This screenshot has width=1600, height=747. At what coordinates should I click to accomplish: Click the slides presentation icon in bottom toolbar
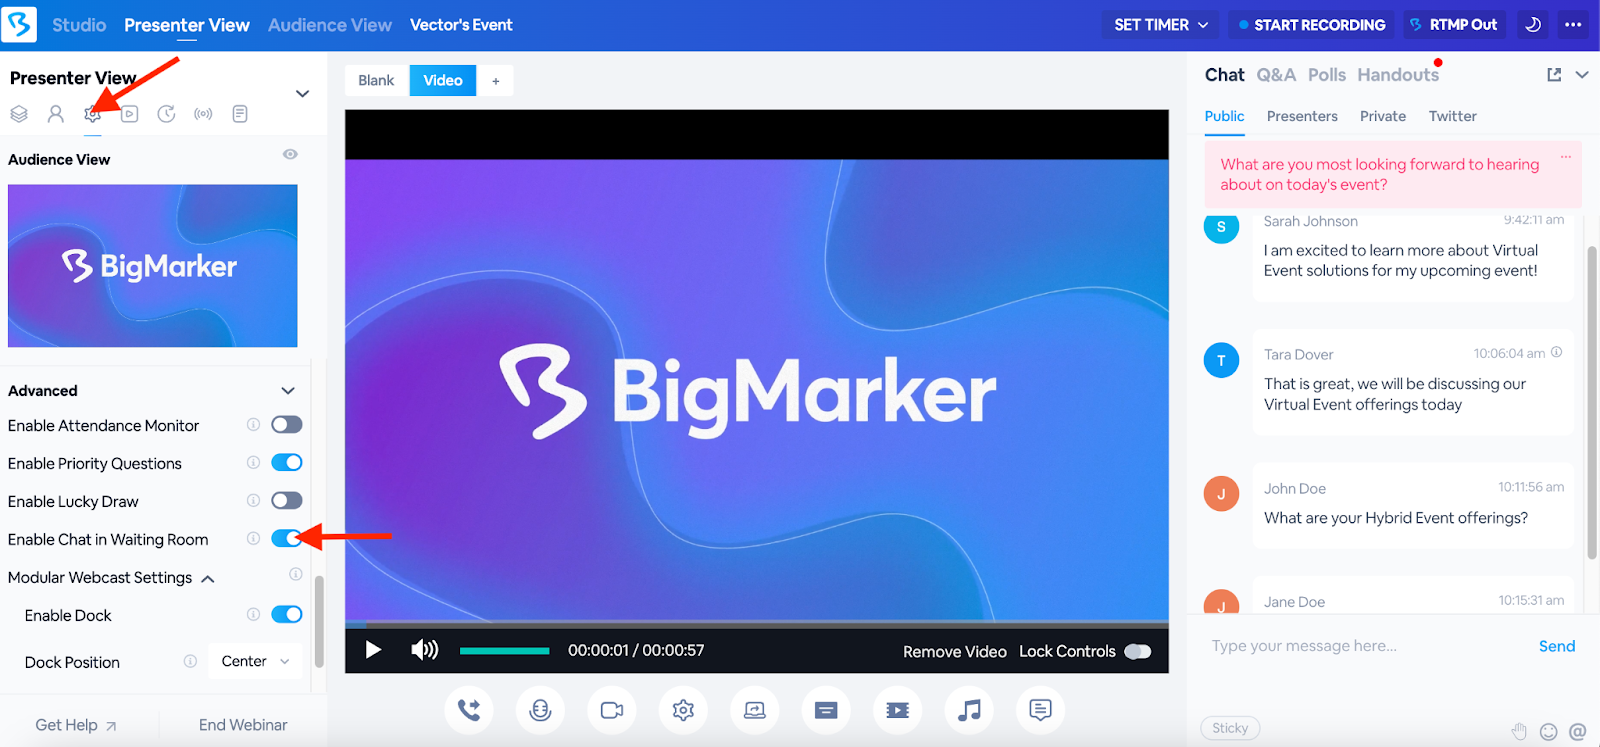[x=826, y=710]
